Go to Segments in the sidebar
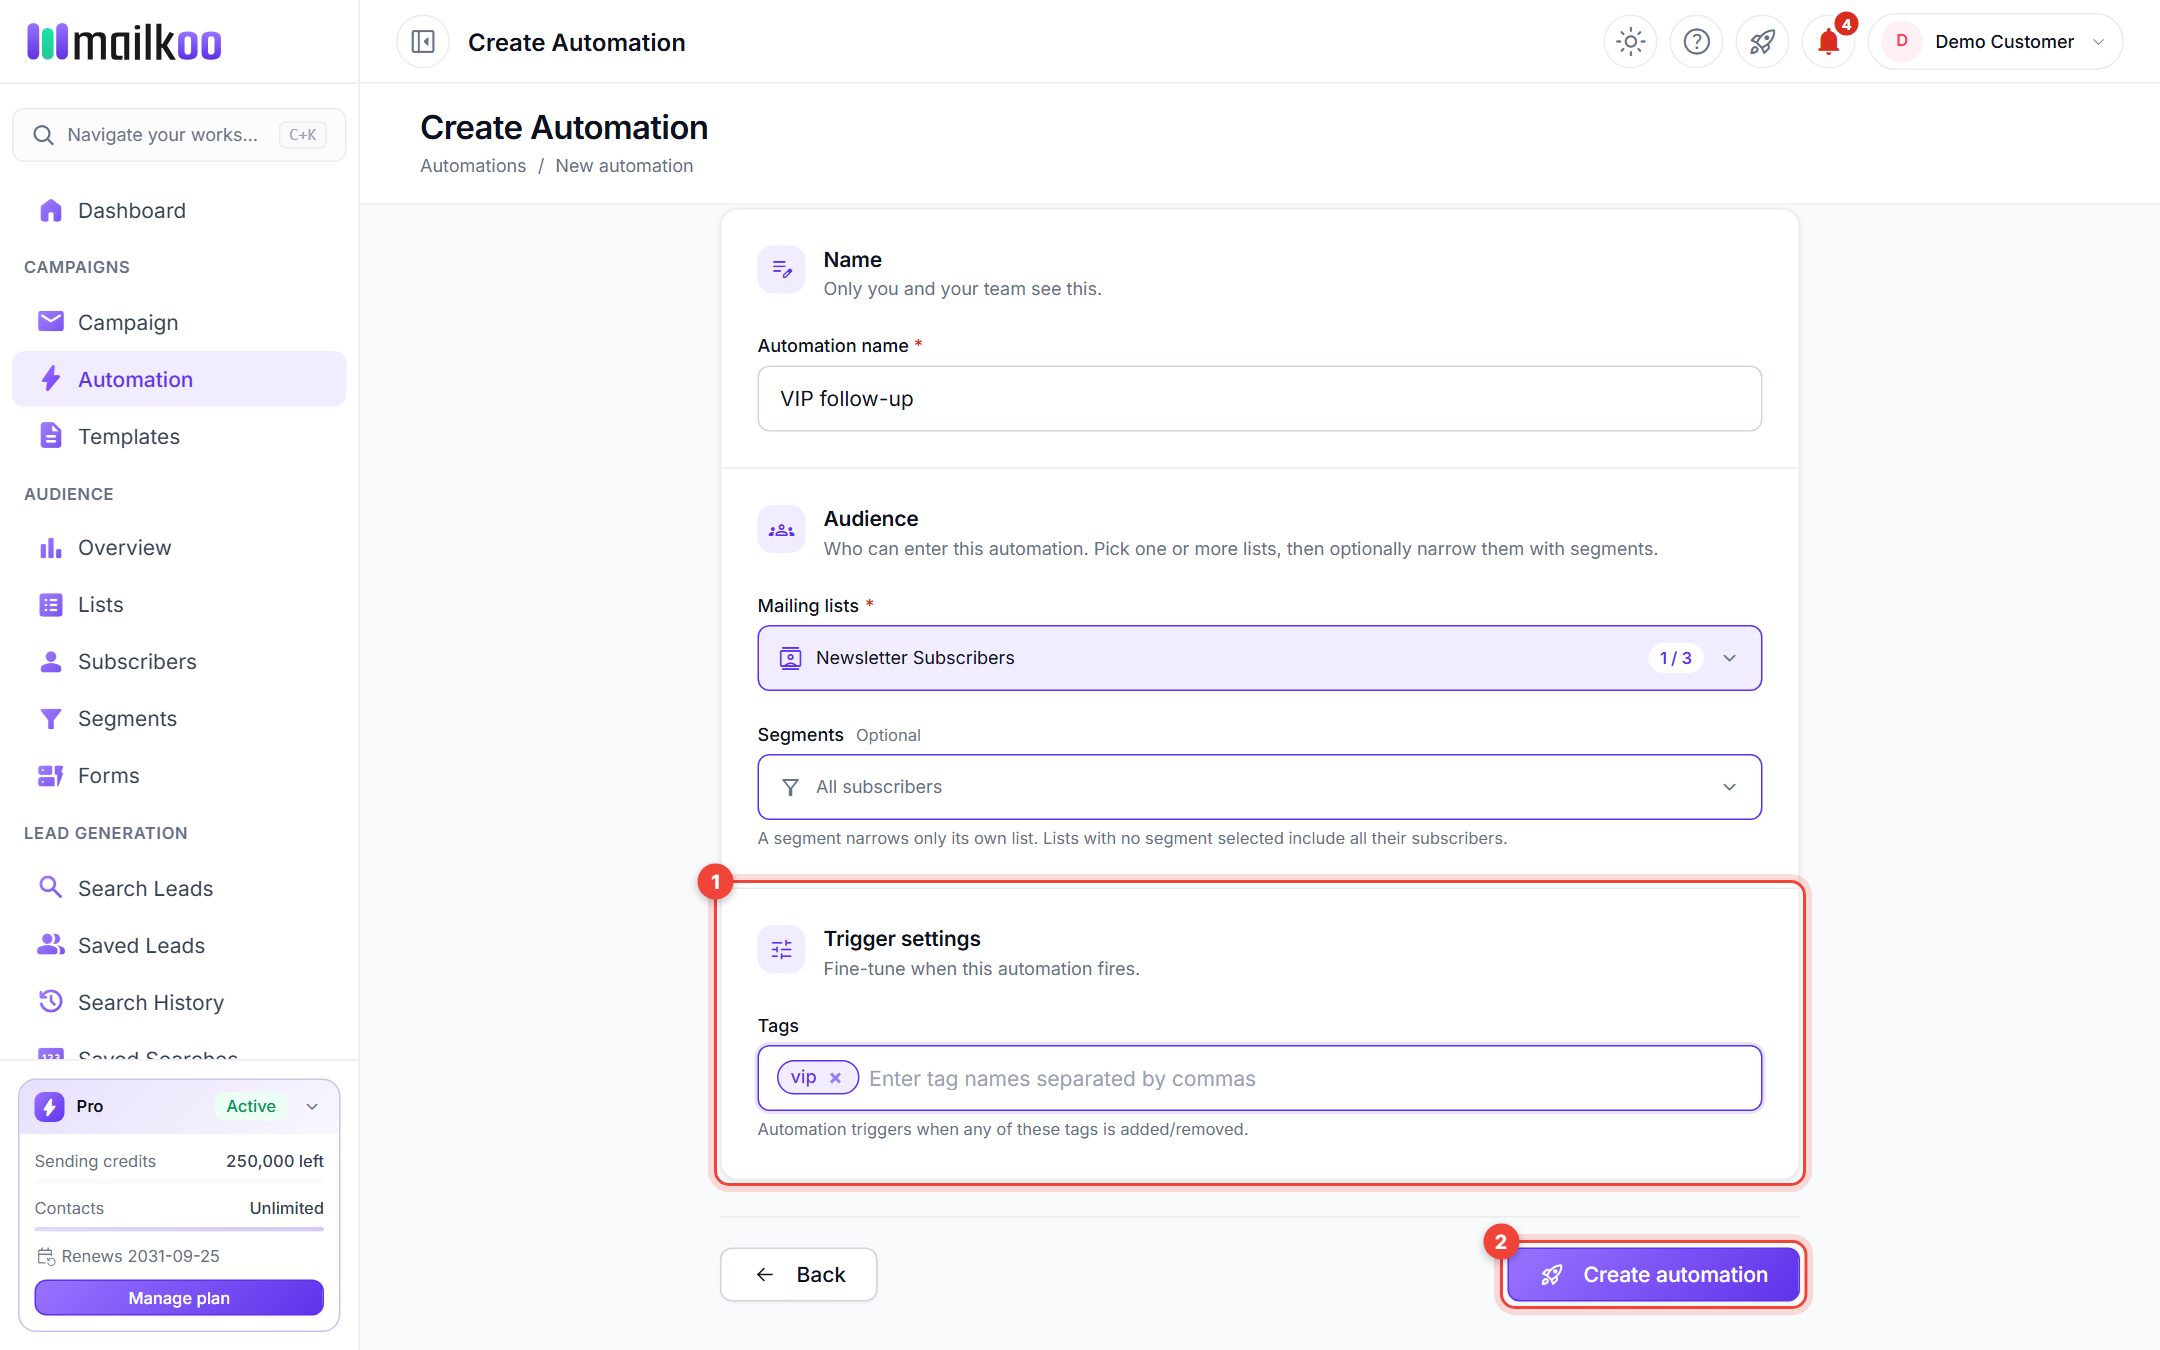Image resolution: width=2160 pixels, height=1350 pixels. coord(179,719)
